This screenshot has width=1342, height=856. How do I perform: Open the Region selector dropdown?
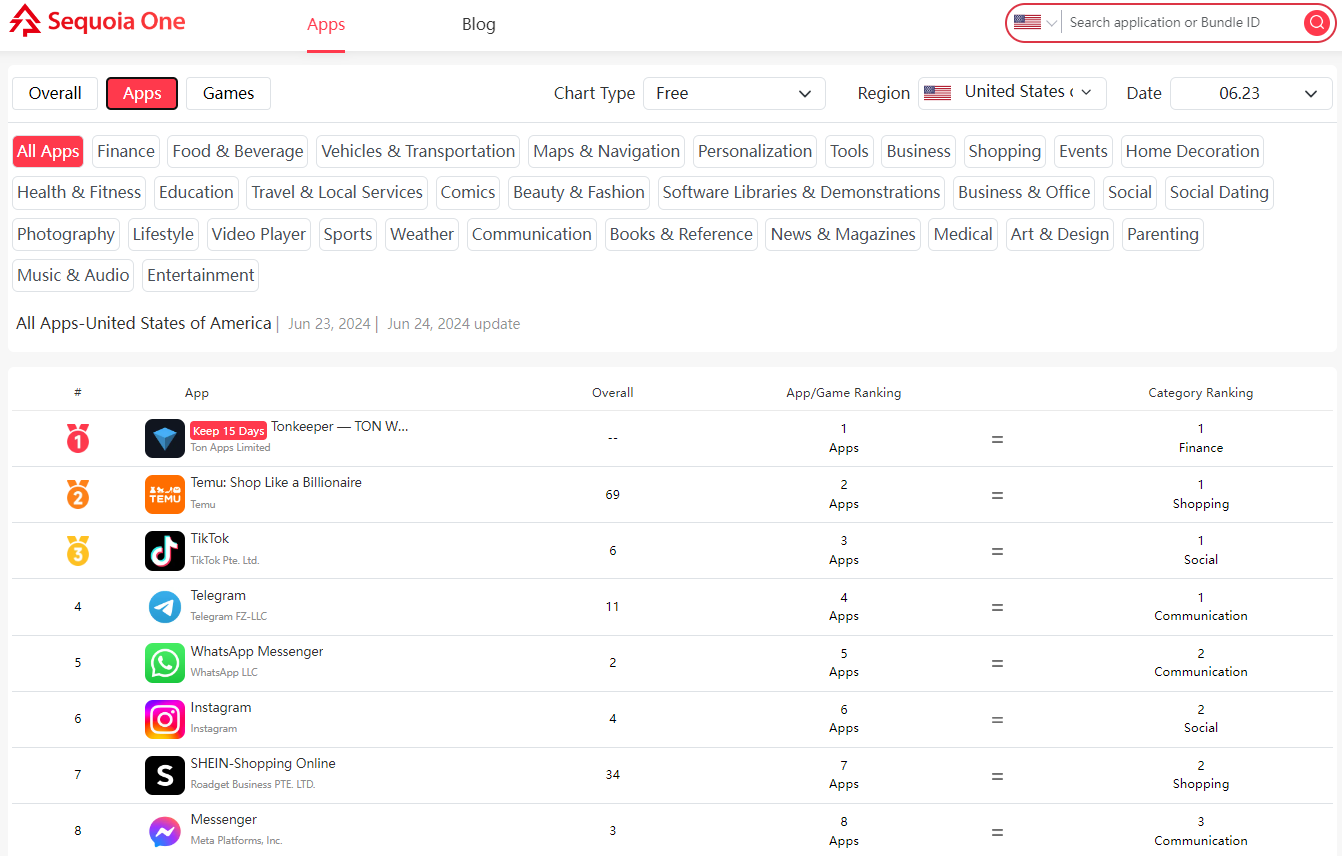(x=1011, y=92)
